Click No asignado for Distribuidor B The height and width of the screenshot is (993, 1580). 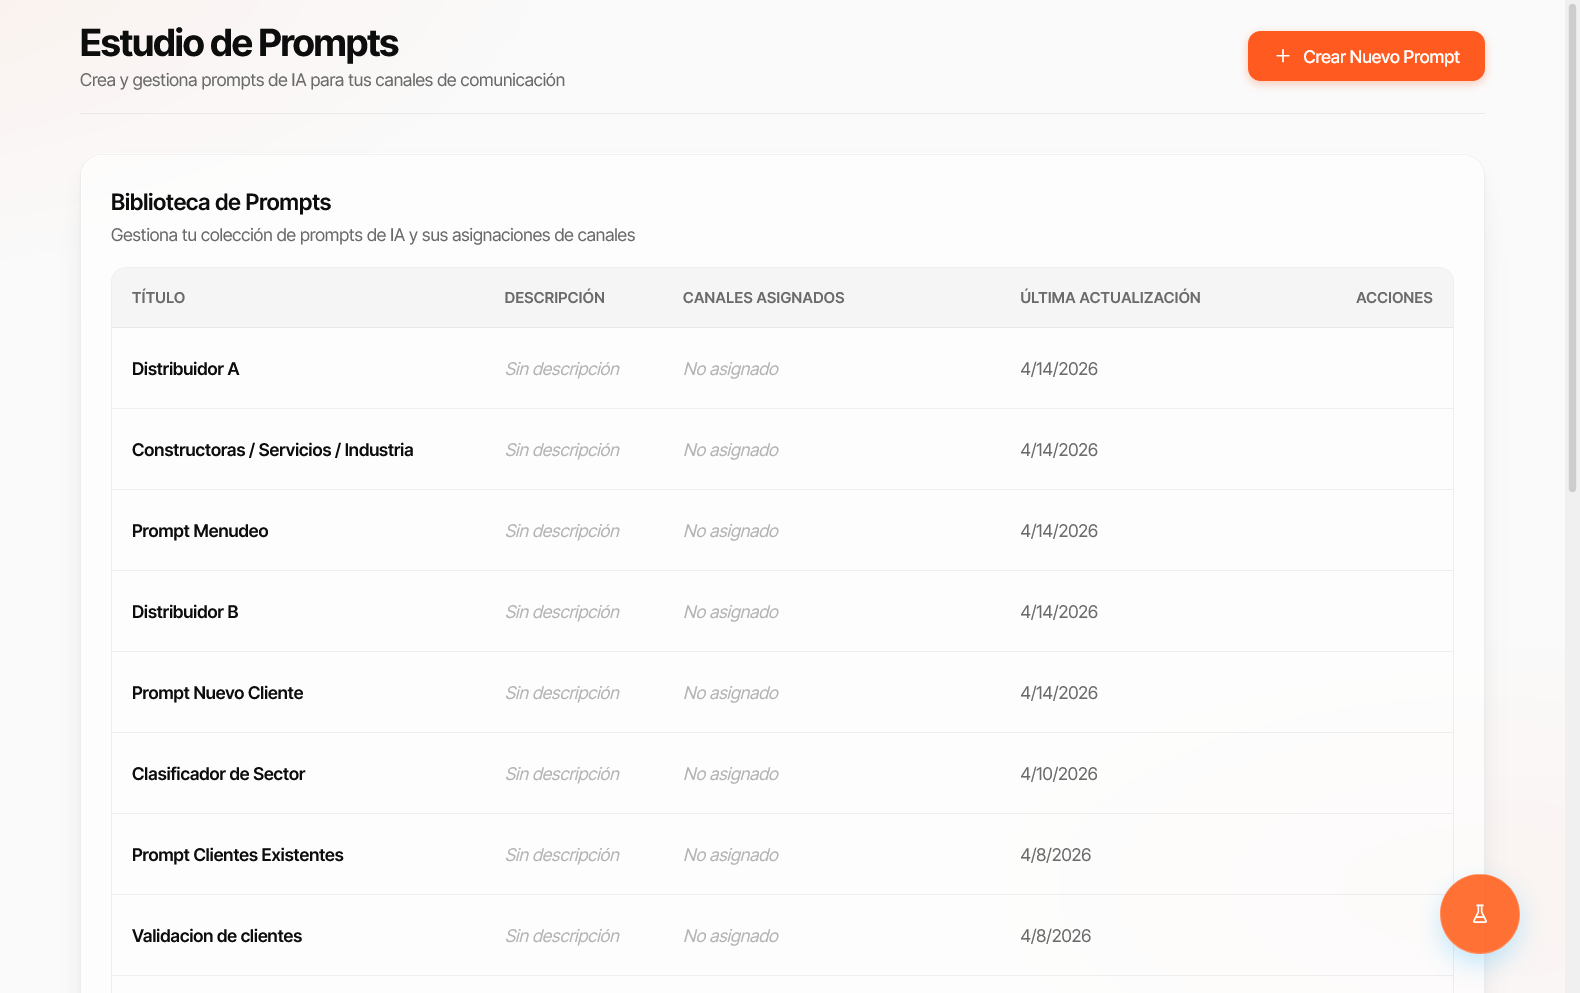point(731,612)
